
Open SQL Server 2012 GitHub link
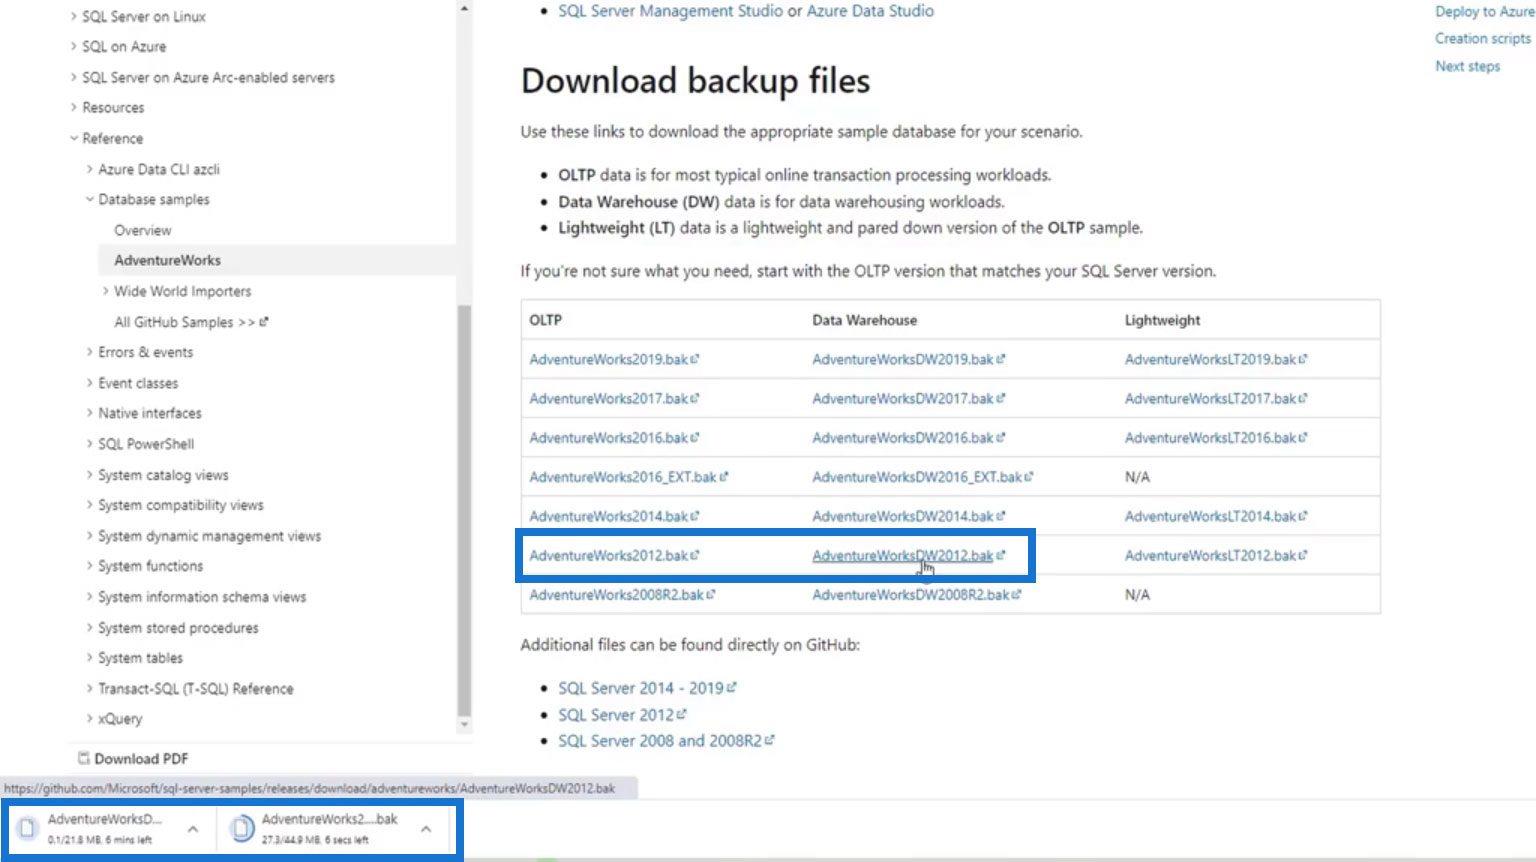(x=622, y=715)
